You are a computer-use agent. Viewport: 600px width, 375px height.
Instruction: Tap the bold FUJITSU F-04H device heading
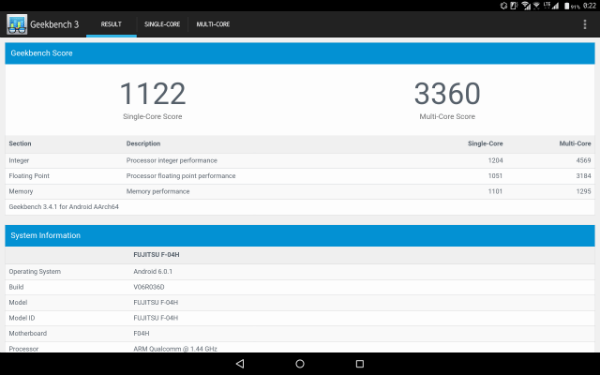click(157, 254)
